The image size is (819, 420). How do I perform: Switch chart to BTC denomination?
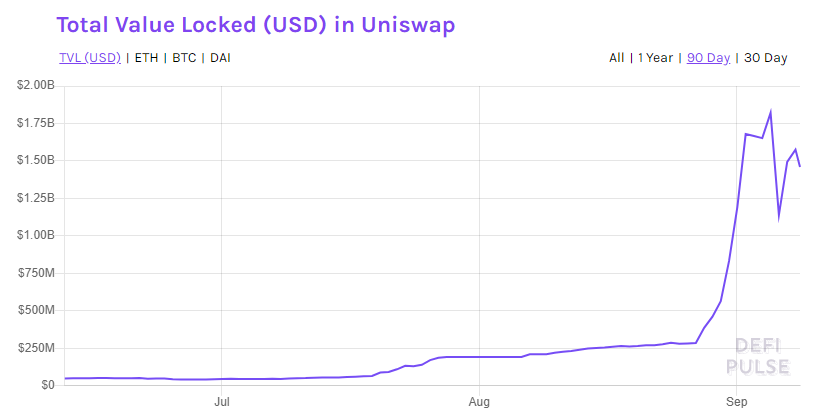pos(184,58)
